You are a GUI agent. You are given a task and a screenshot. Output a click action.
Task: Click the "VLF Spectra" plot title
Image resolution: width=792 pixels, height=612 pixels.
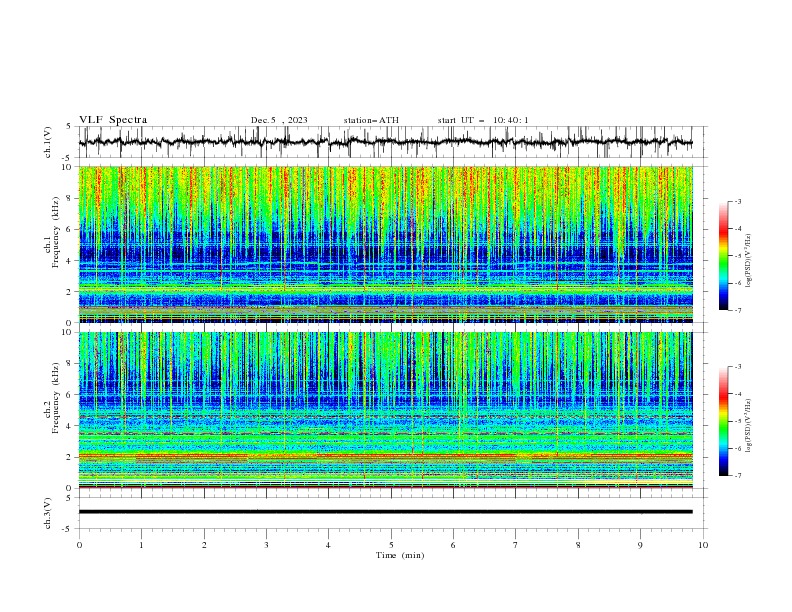coord(113,120)
